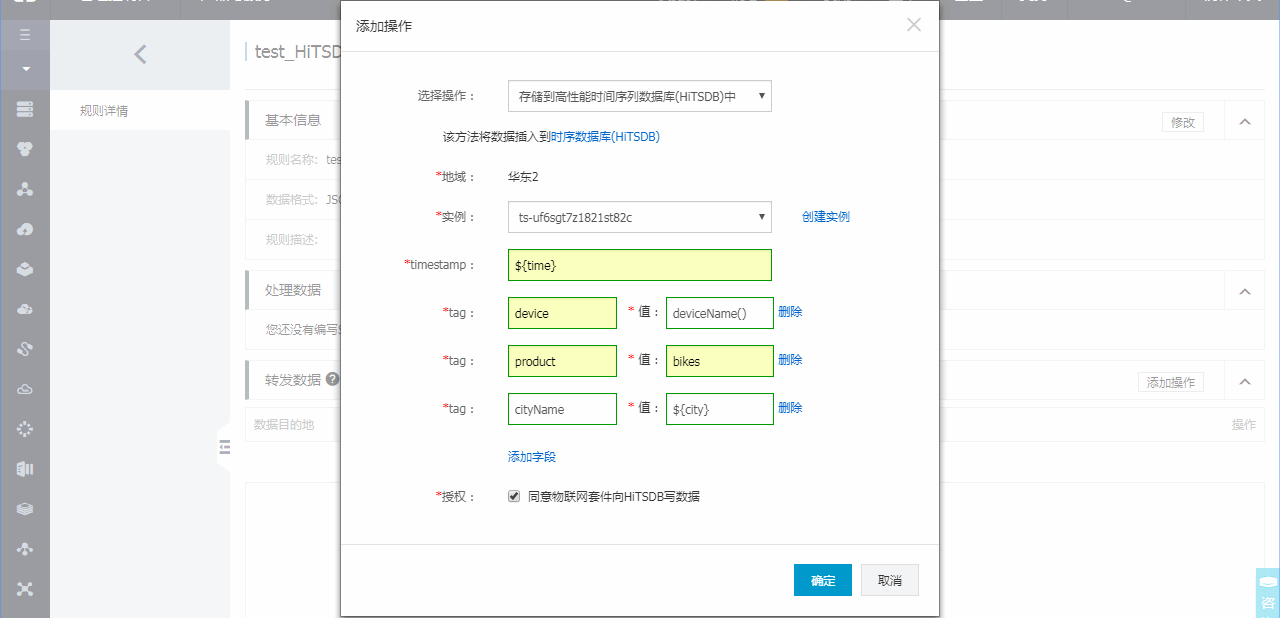Click the cube box sidebar icon
Image resolution: width=1280 pixels, height=618 pixels.
[25, 269]
